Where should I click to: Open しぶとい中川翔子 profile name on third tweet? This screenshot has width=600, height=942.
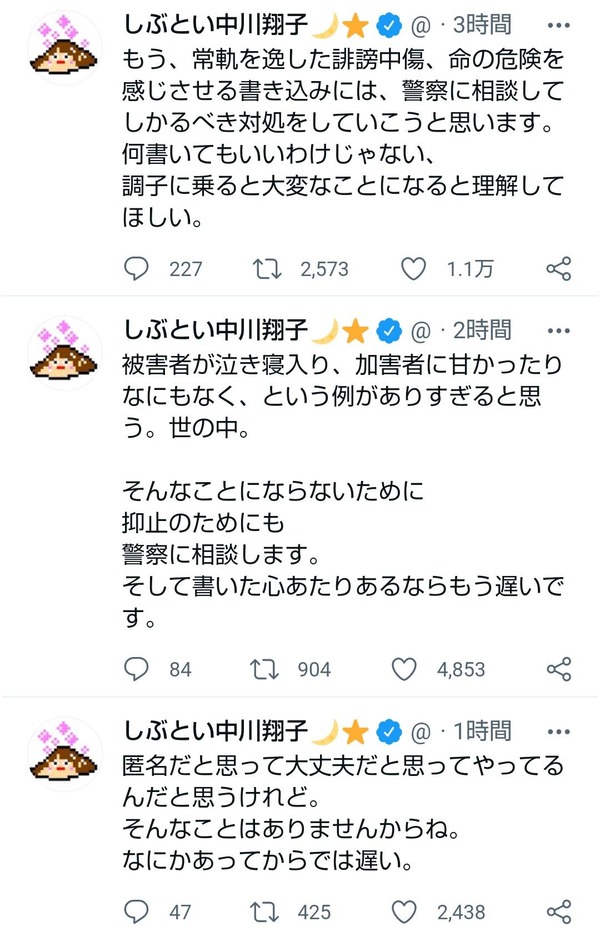coord(217,729)
